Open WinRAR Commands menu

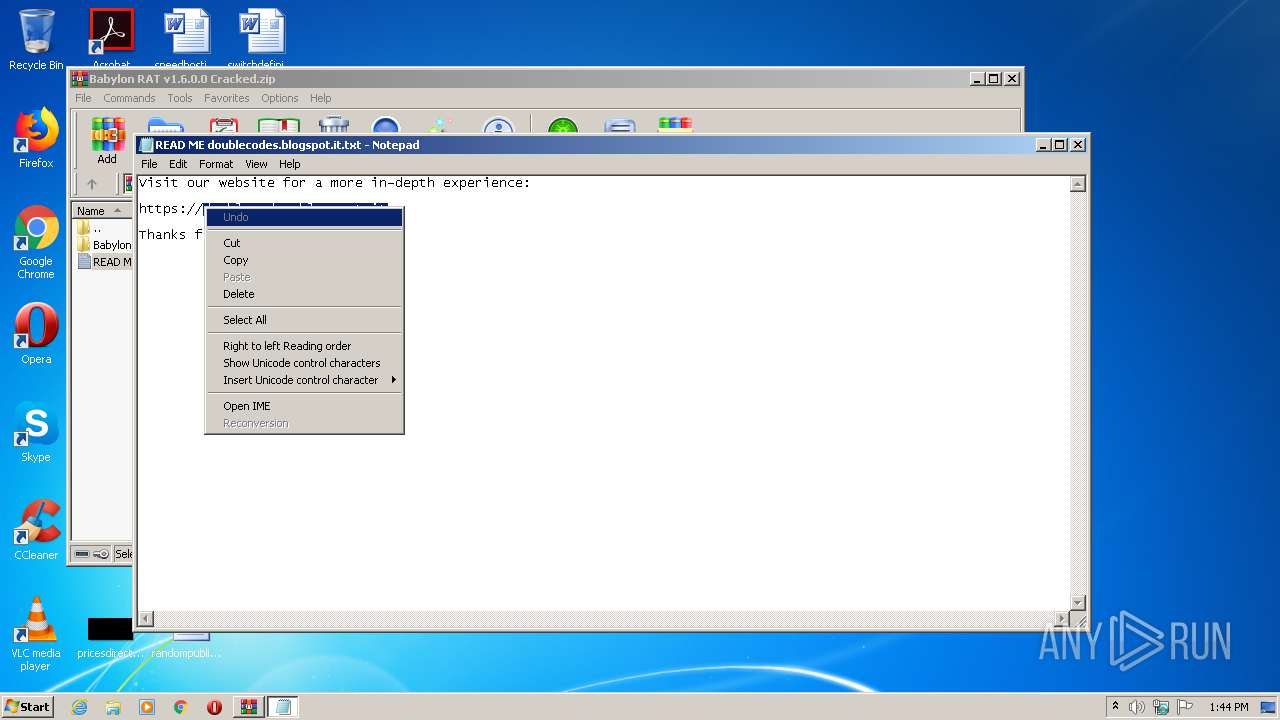click(x=129, y=98)
